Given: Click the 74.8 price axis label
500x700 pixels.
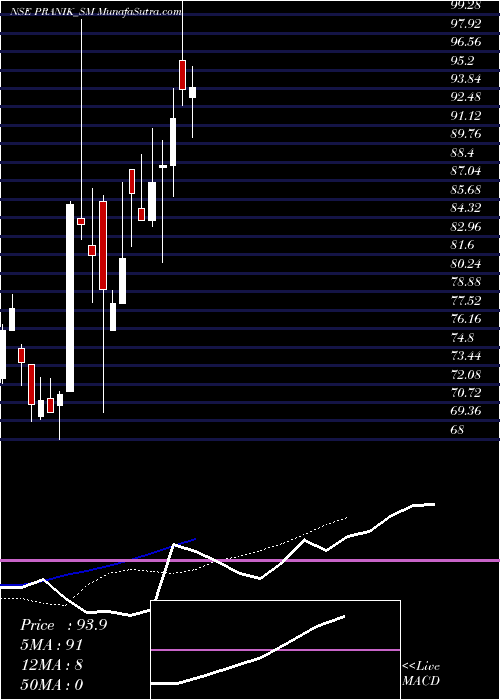Looking at the screenshot, I should coord(462,338).
